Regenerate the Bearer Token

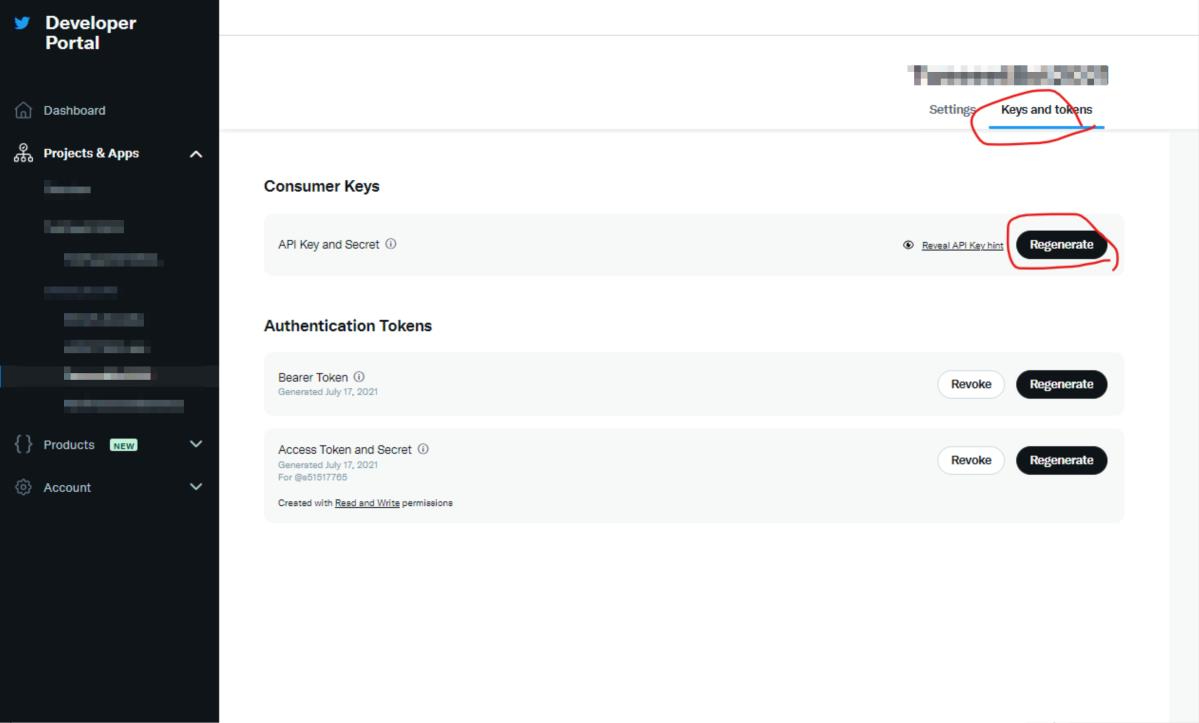pos(1061,384)
